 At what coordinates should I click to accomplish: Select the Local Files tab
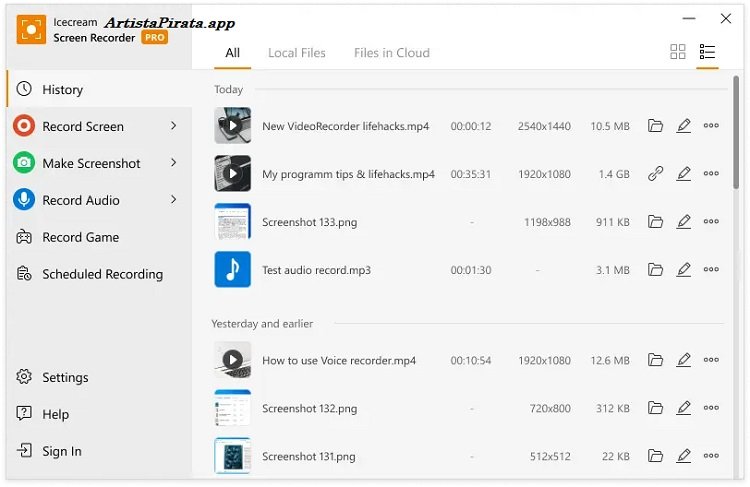[x=296, y=53]
